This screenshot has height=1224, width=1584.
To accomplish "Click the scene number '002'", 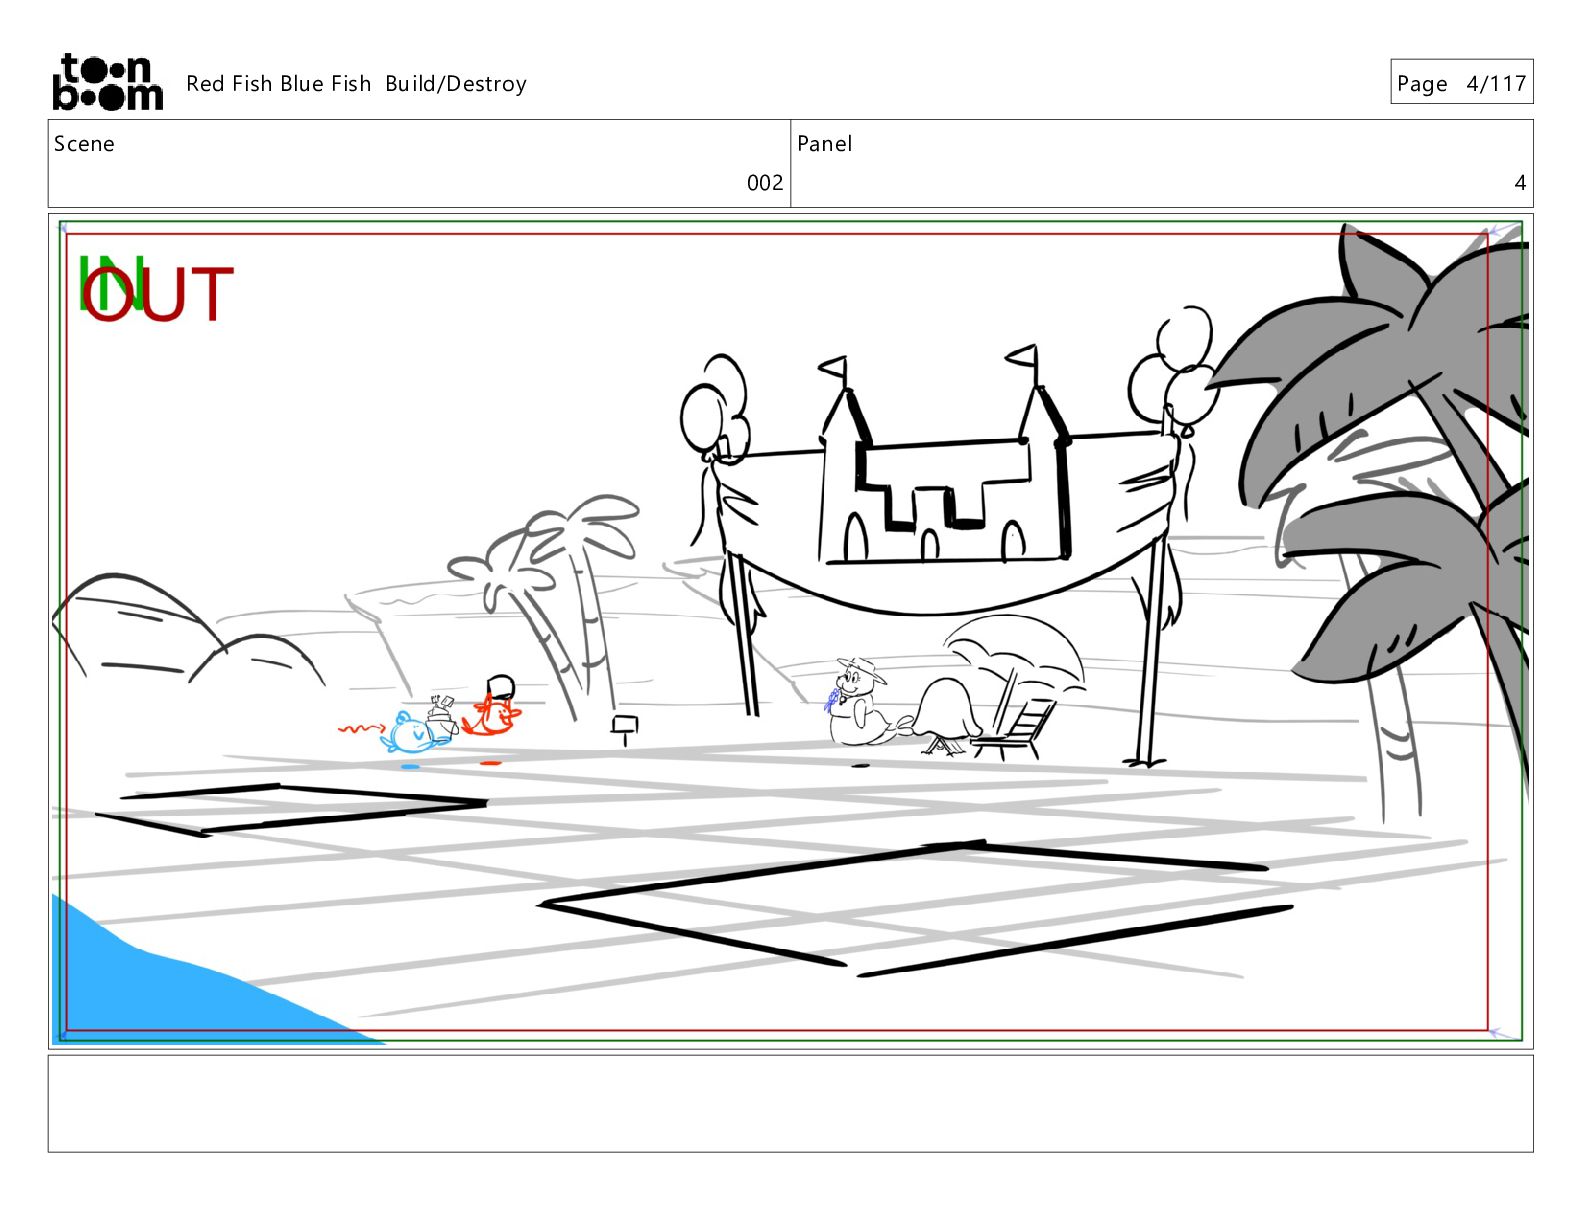I will coord(765,183).
